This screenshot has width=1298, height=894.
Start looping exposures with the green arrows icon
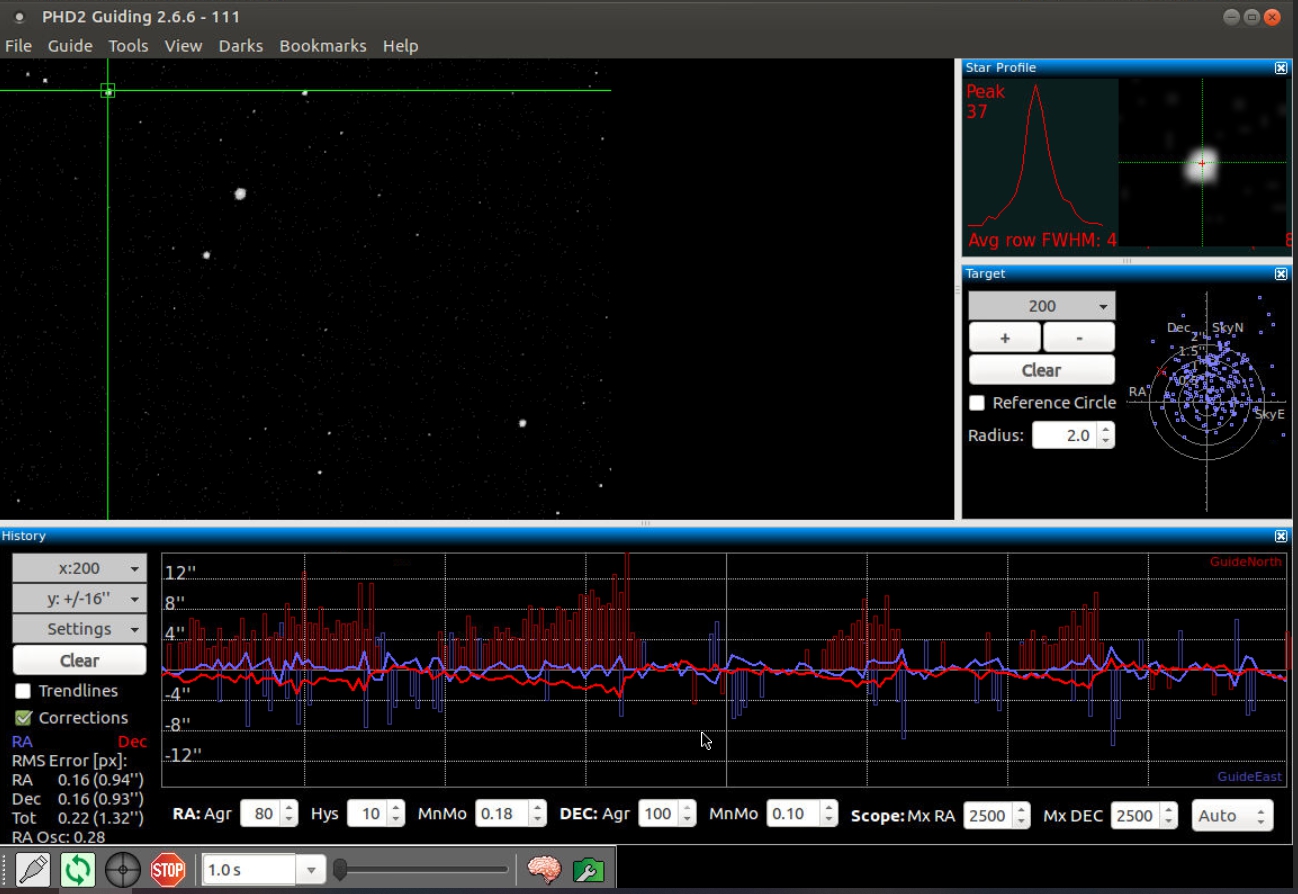coord(78,869)
